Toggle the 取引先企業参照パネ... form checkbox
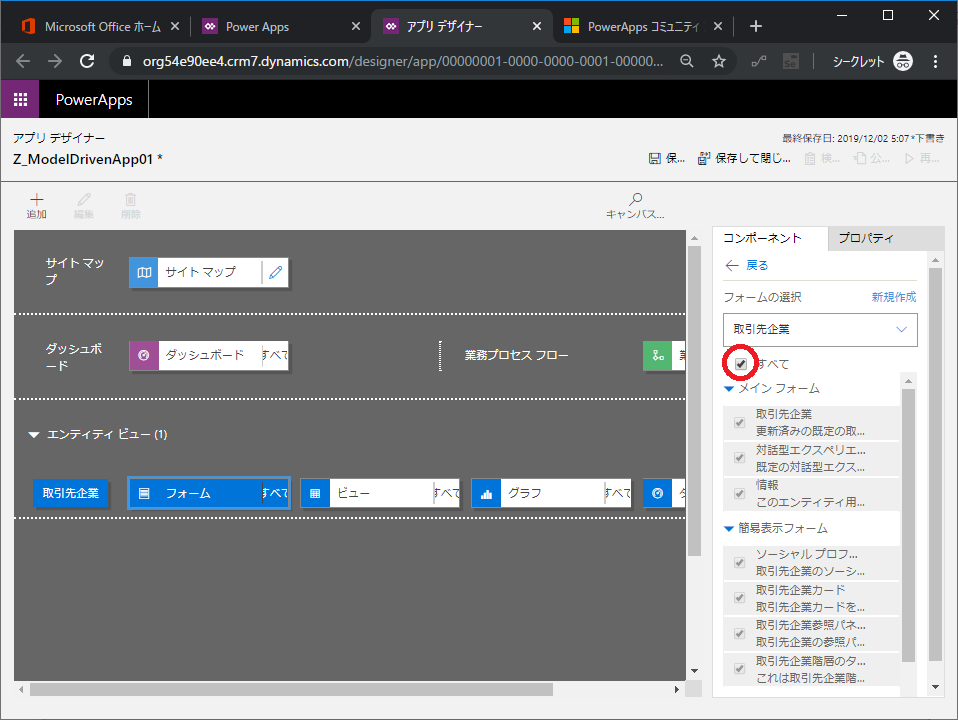Screen dimensions: 958x720 tap(739, 633)
